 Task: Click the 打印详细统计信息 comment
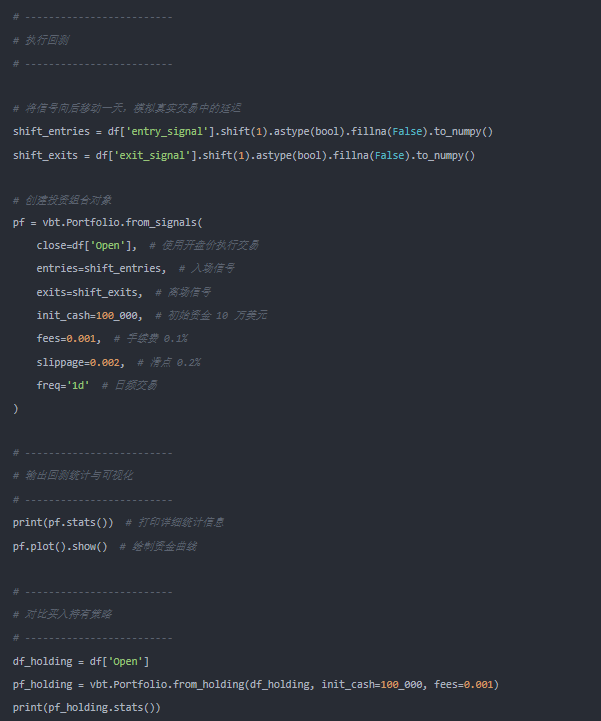coord(175,522)
